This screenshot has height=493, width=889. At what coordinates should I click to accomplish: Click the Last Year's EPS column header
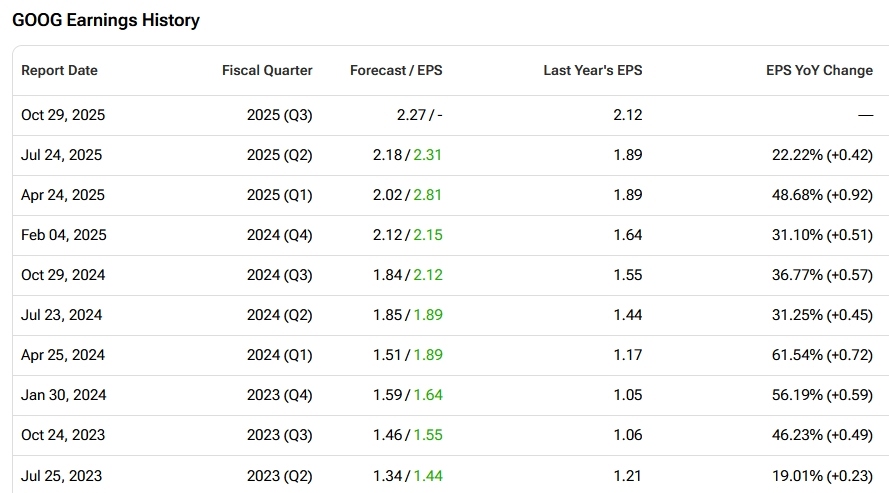592,71
